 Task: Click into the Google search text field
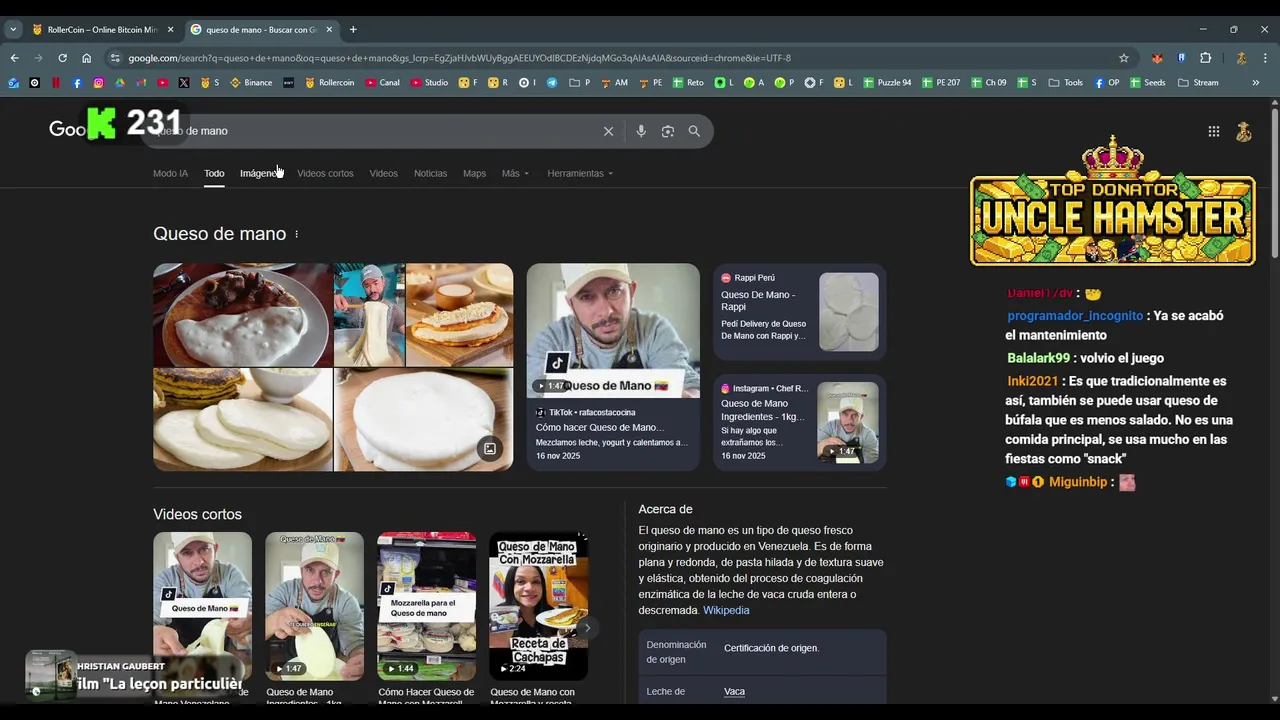(x=380, y=131)
